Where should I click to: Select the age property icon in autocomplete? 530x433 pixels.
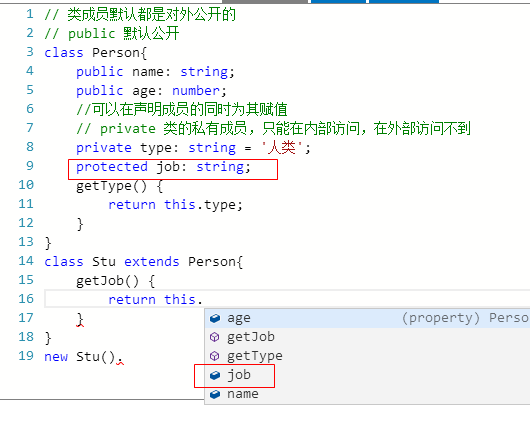(215, 318)
